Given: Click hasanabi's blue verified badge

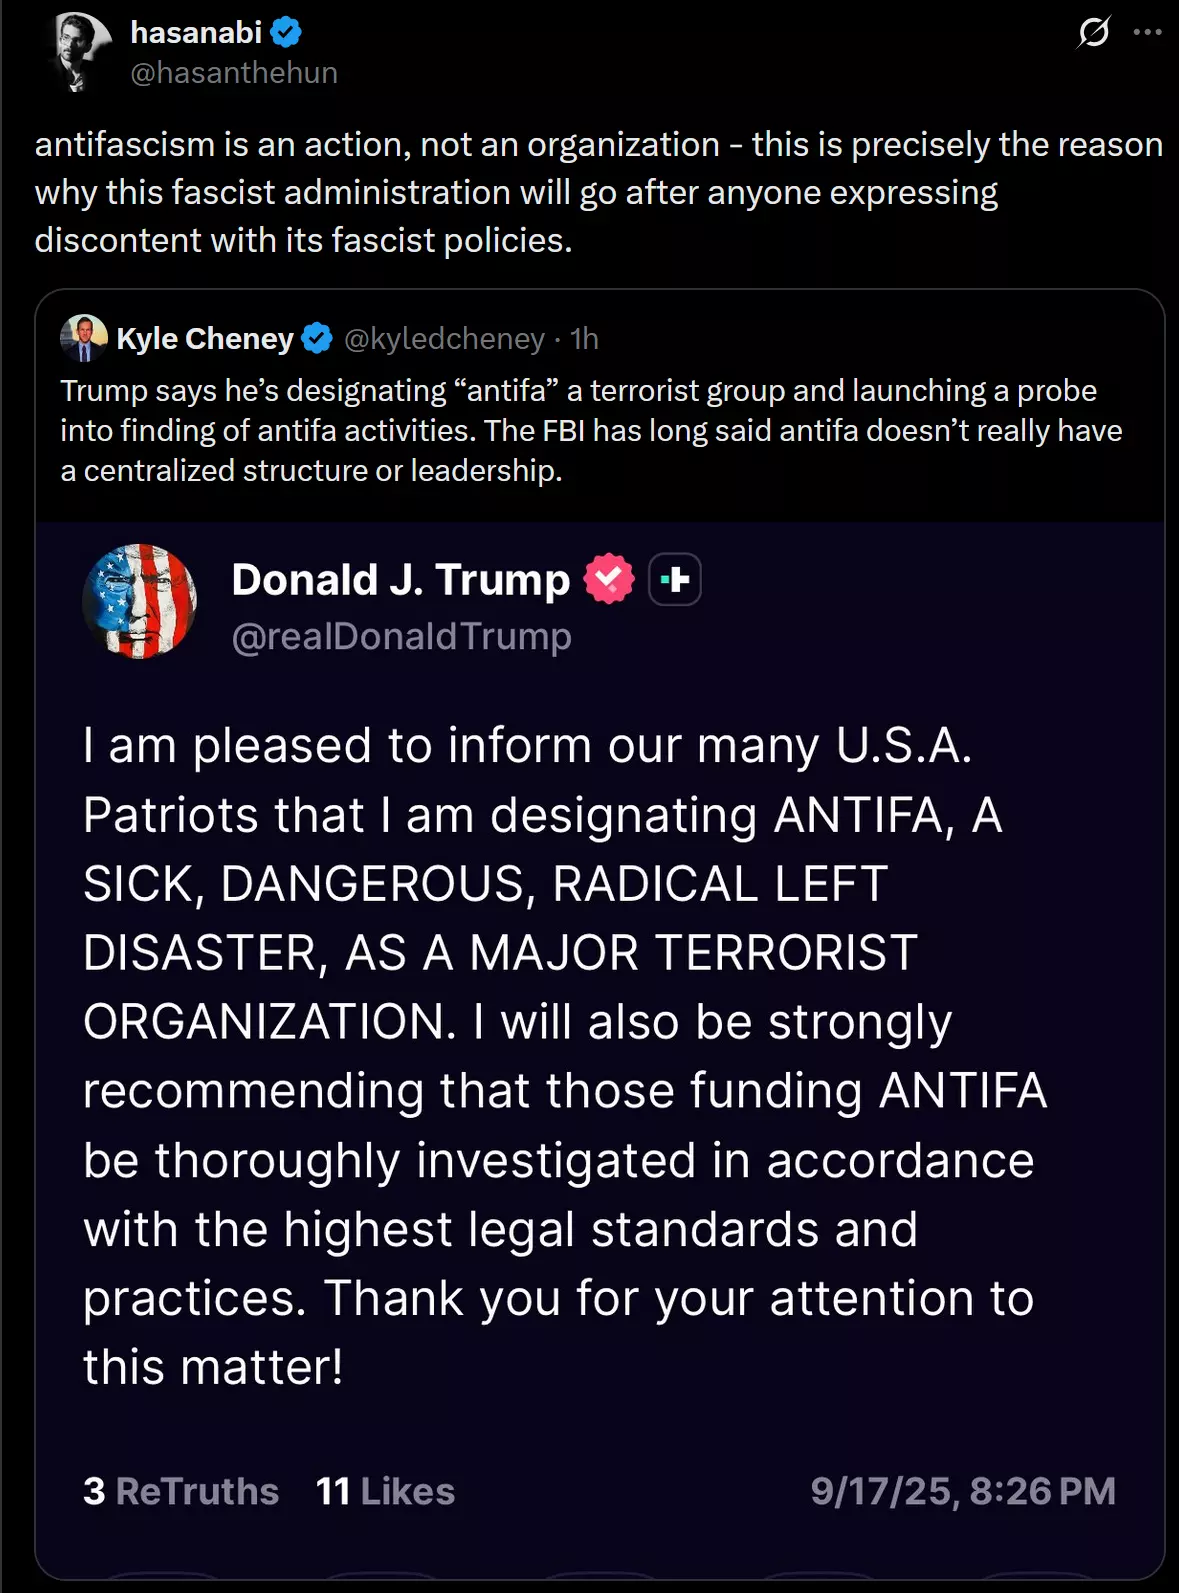Looking at the screenshot, I should coord(286,32).
